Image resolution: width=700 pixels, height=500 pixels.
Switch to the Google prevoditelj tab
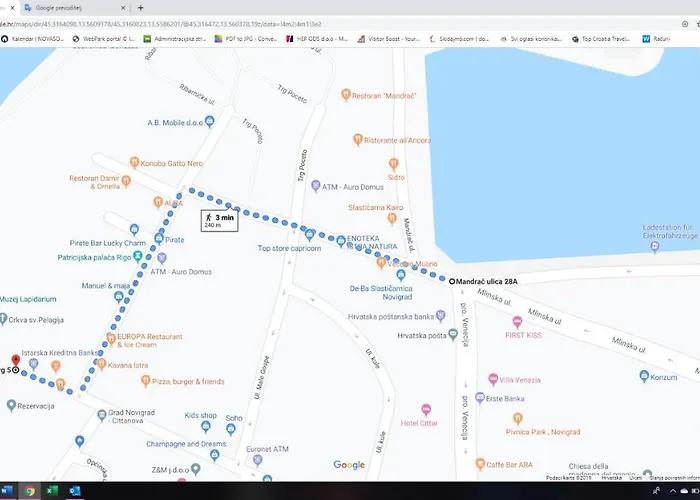68,7
